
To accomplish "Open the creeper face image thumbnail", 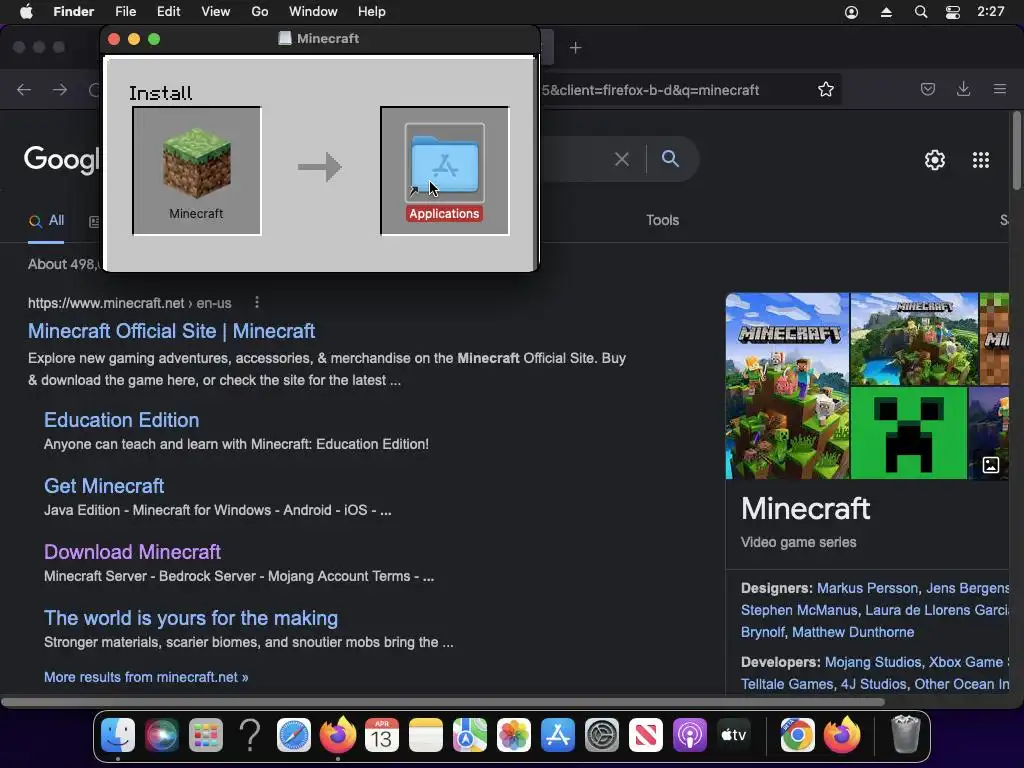I will (x=908, y=433).
